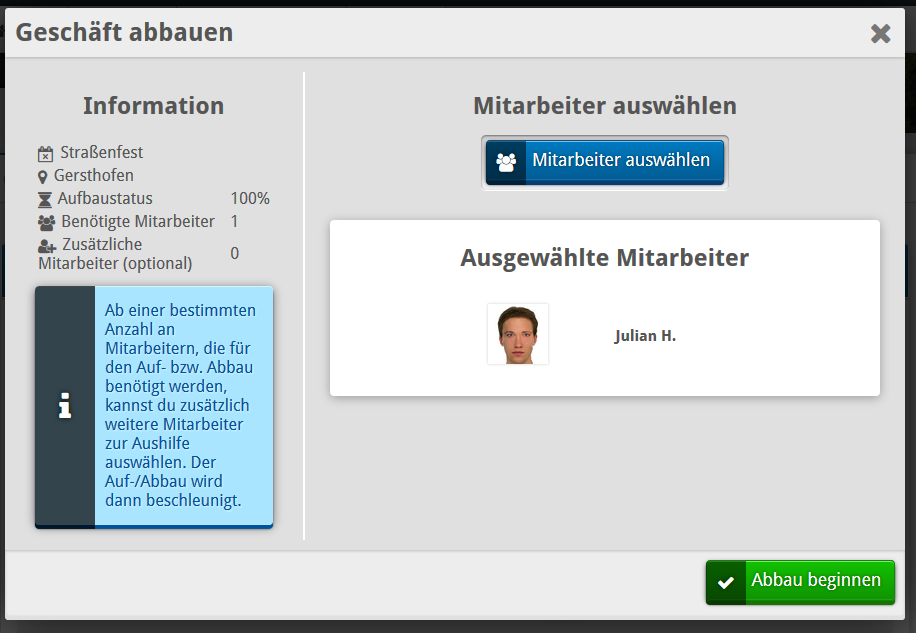Click the light blue help text box
Viewport: 916px width, 633px height.
click(x=183, y=406)
